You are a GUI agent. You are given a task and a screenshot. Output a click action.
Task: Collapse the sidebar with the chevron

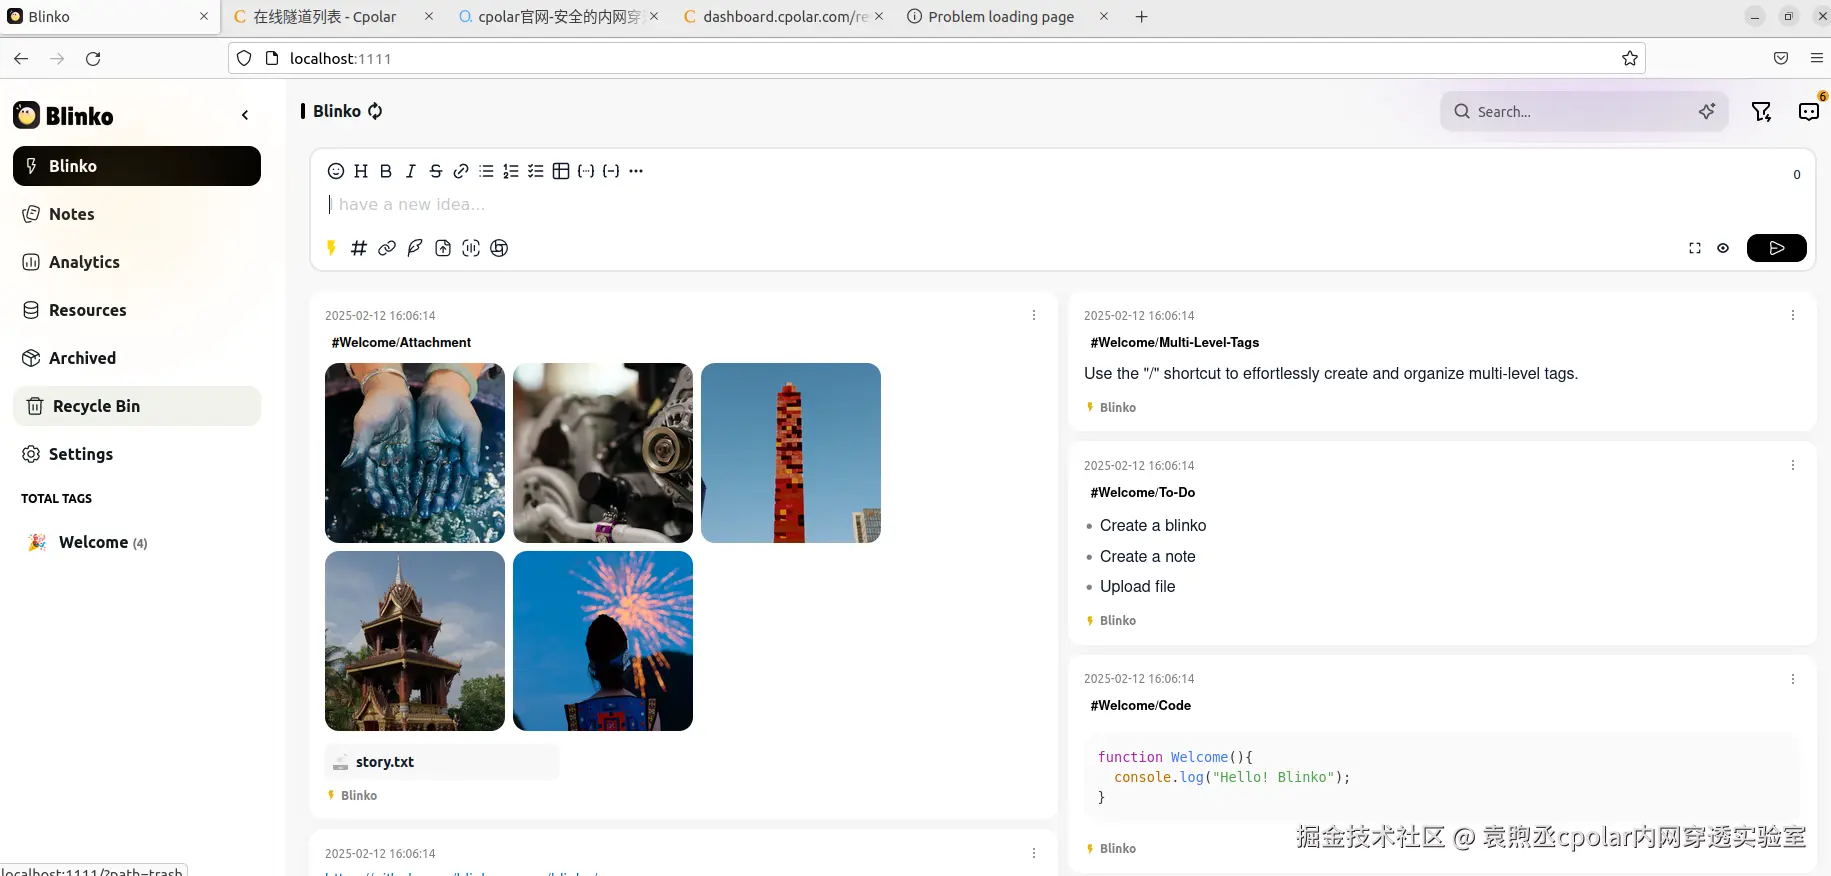point(245,115)
